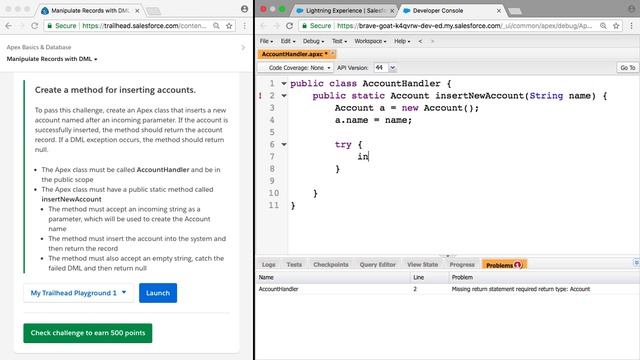640x360 pixels.
Task: Click the error marker on line 2
Action: [260, 96]
